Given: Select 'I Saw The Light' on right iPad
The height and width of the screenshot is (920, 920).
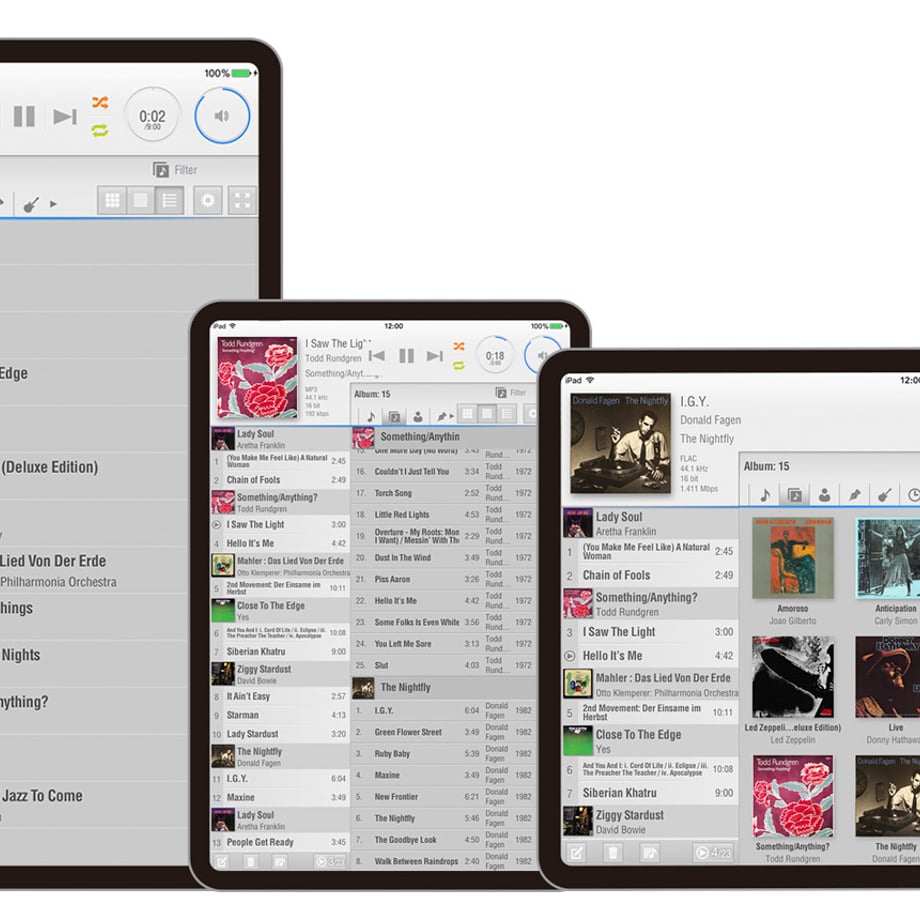Looking at the screenshot, I should coord(651,632).
